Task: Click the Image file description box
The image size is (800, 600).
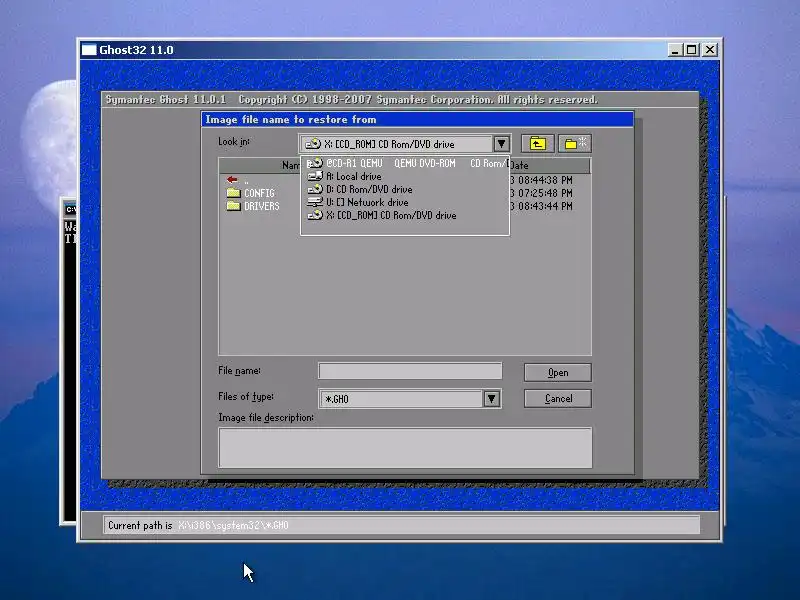Action: (405, 447)
